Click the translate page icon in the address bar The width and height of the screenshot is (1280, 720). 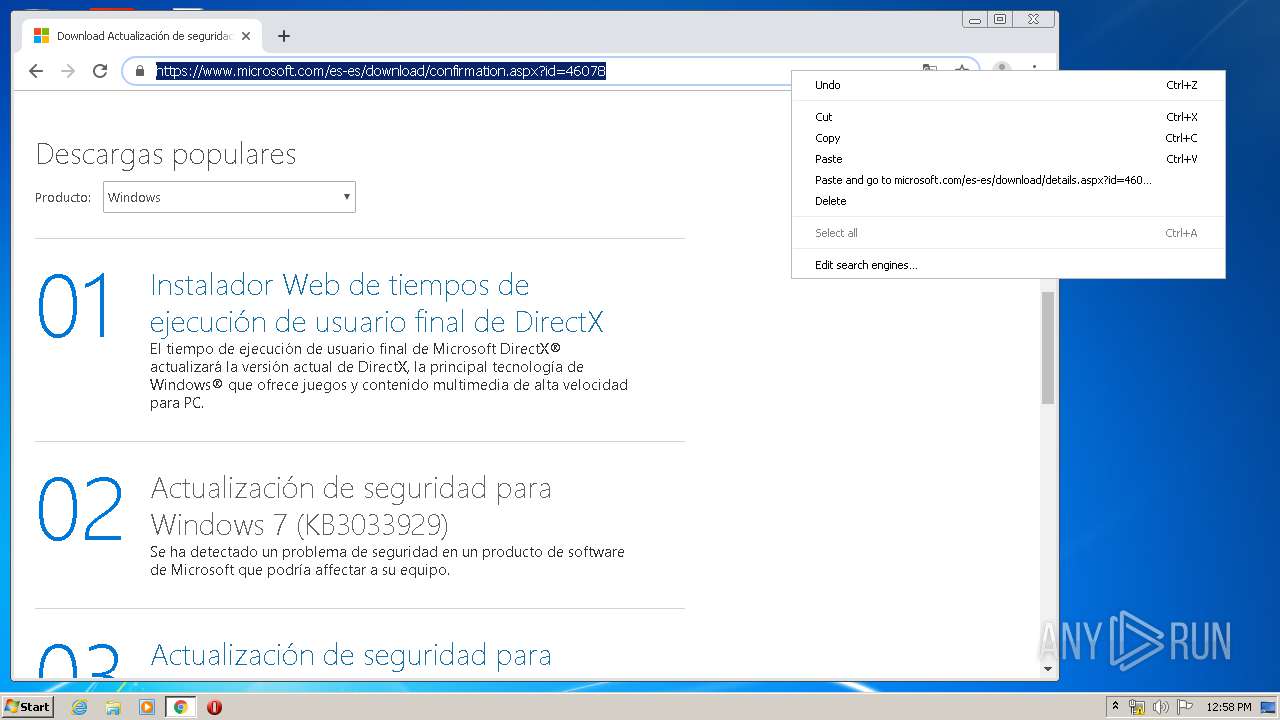(930, 70)
